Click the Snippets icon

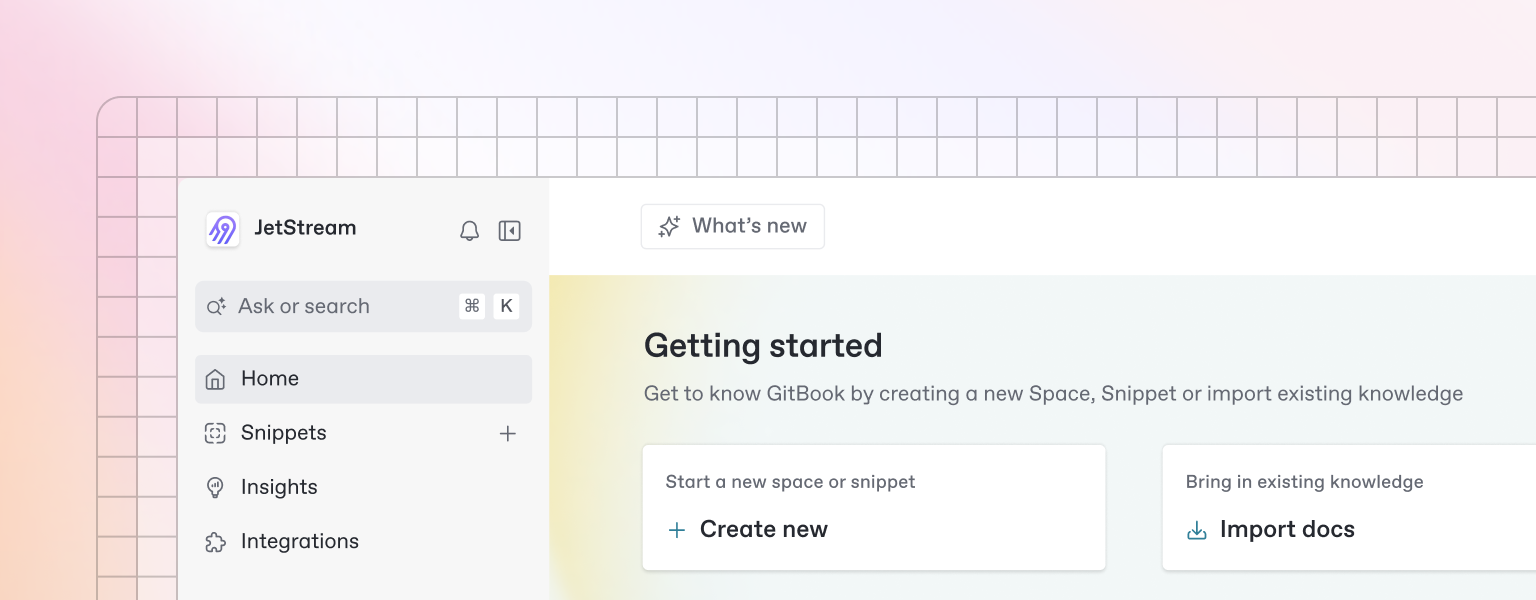(x=215, y=433)
